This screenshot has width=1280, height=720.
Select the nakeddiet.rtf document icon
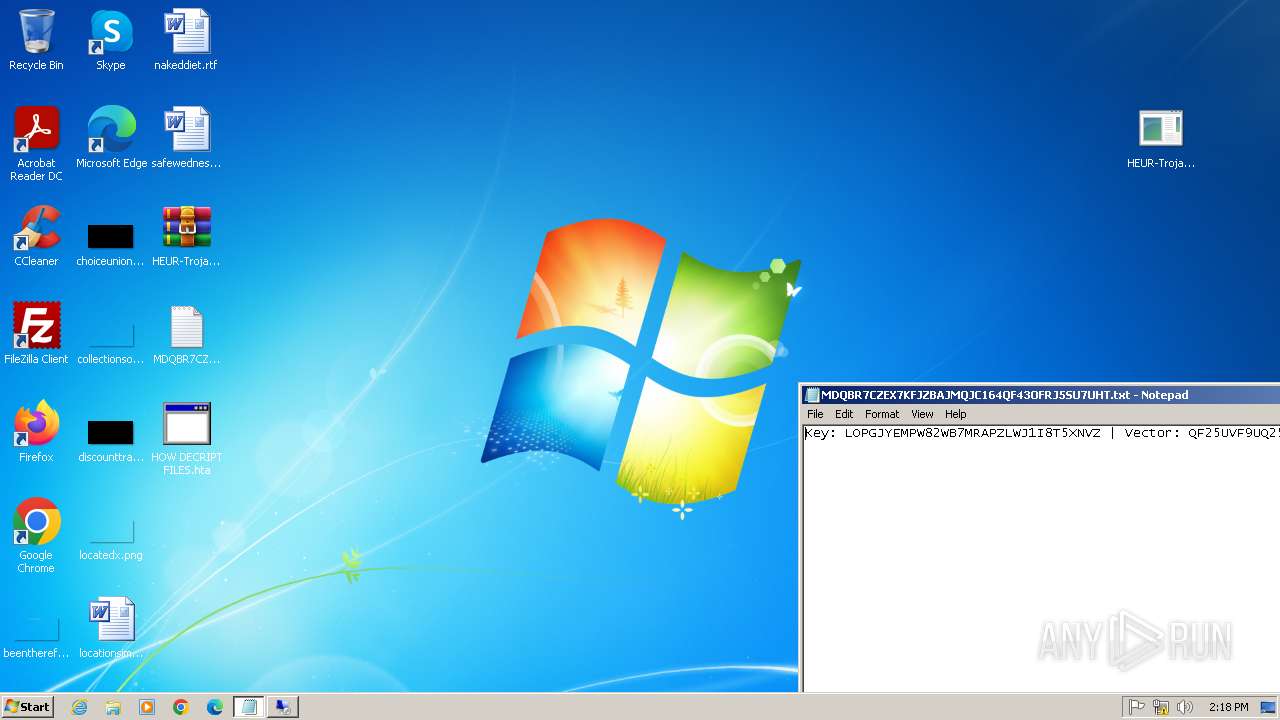[186, 40]
